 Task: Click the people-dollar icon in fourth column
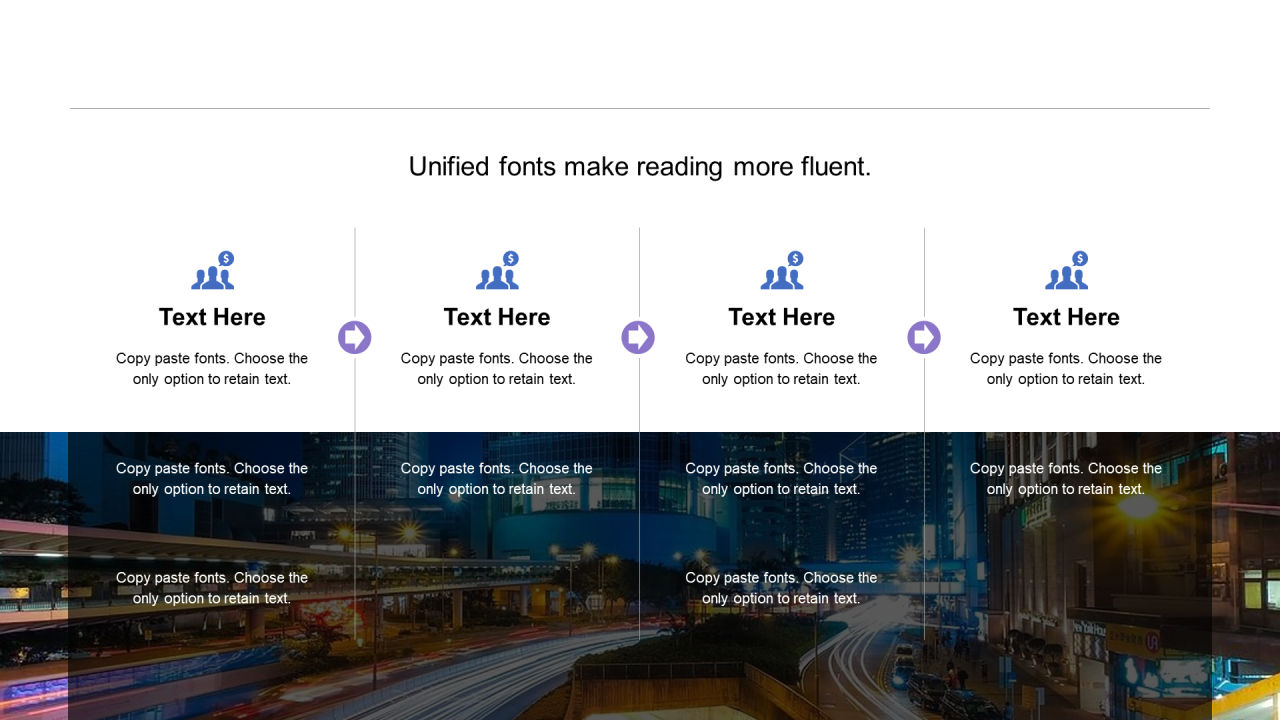(1067, 270)
